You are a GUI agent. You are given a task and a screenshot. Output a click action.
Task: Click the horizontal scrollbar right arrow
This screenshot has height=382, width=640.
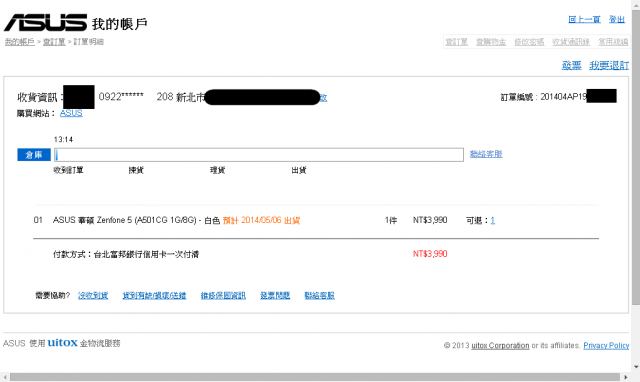[626, 377]
